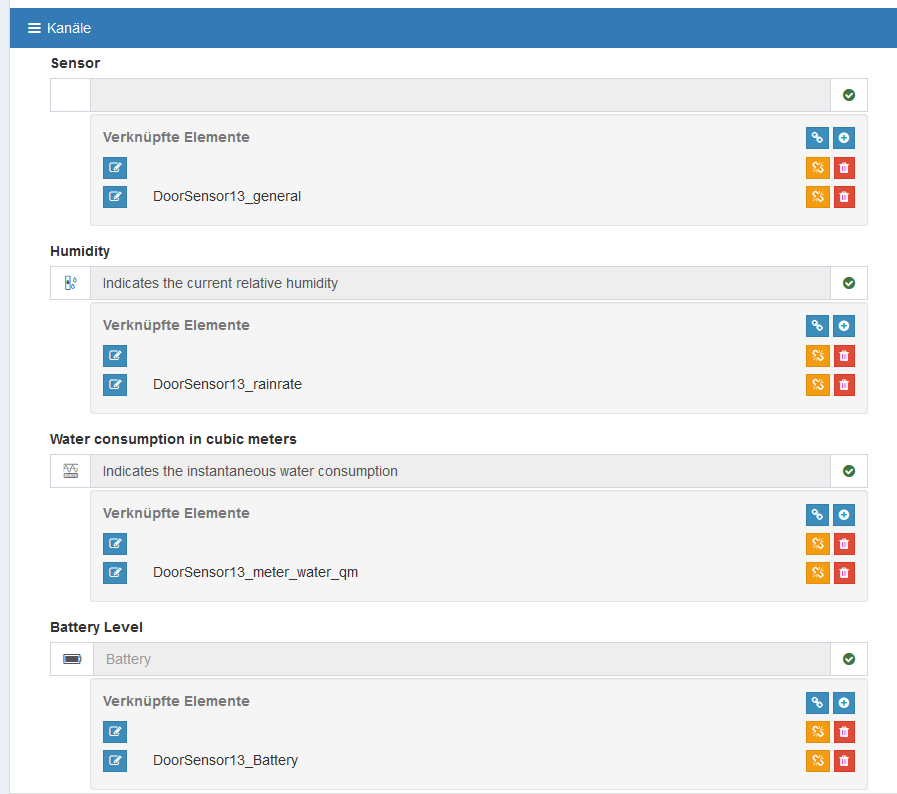Screen dimensions: 897x794
Task: Delete unnamed item above DoorSensor13_general
Action: [x=844, y=168]
